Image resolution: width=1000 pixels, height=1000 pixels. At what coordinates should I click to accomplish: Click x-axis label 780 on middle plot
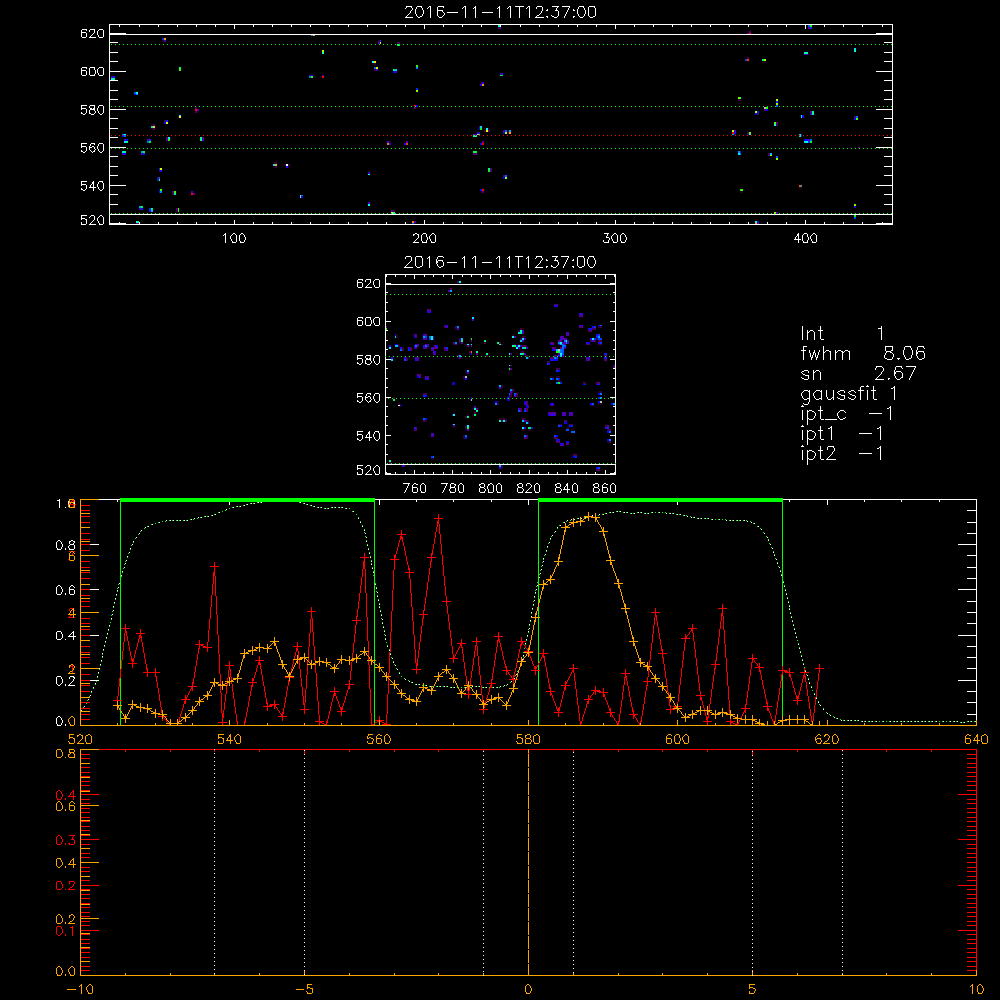[453, 489]
